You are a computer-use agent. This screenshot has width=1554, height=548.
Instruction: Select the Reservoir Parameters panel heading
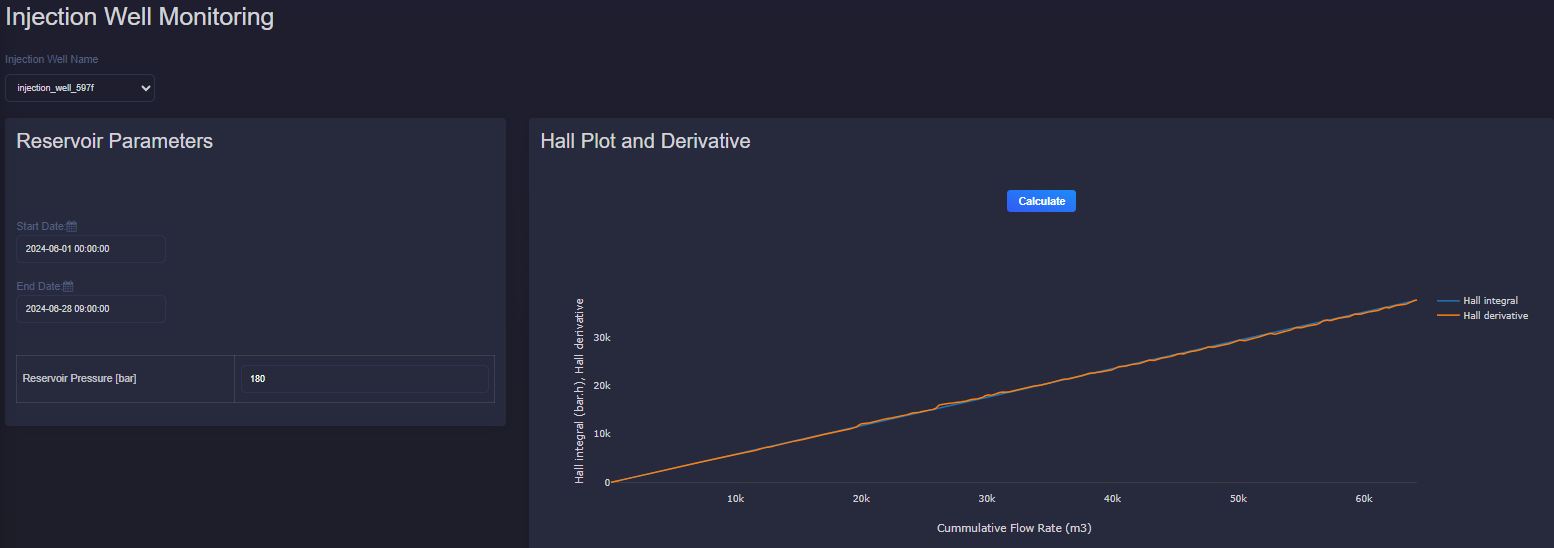(115, 141)
